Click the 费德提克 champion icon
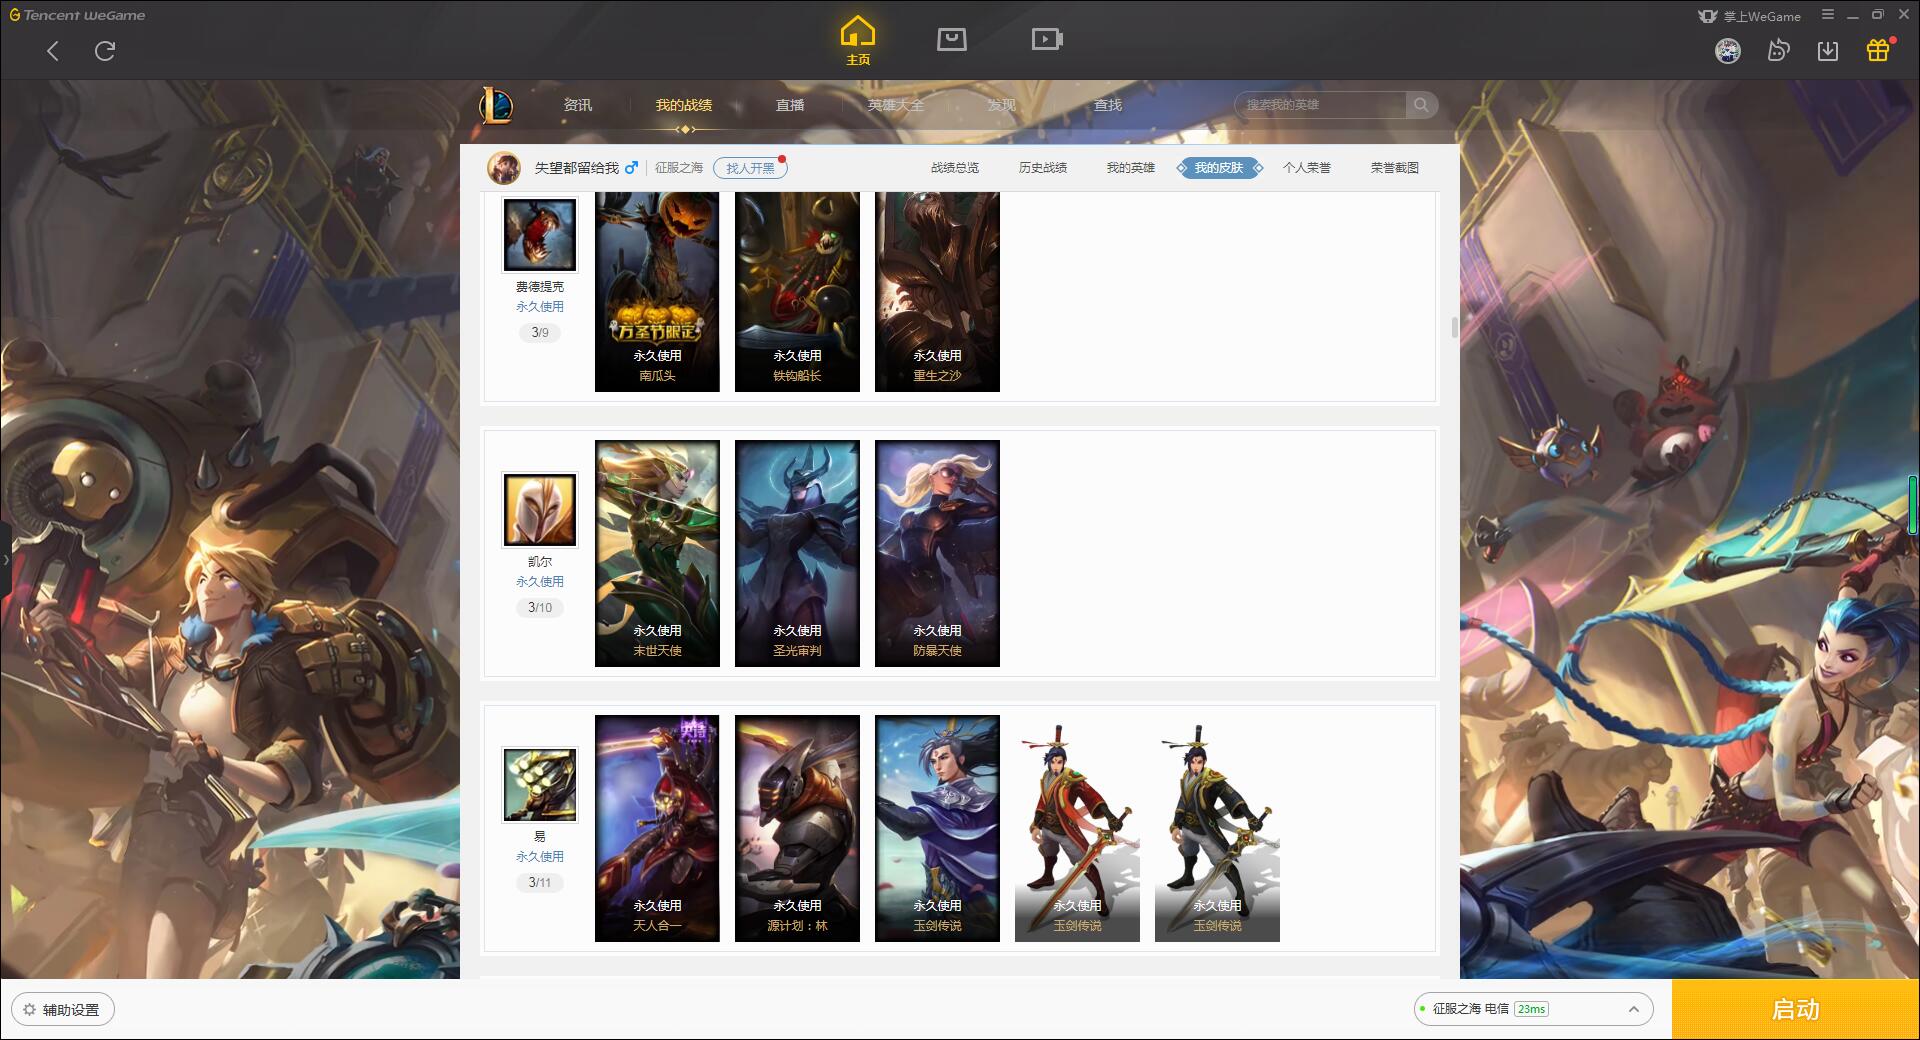 click(540, 235)
